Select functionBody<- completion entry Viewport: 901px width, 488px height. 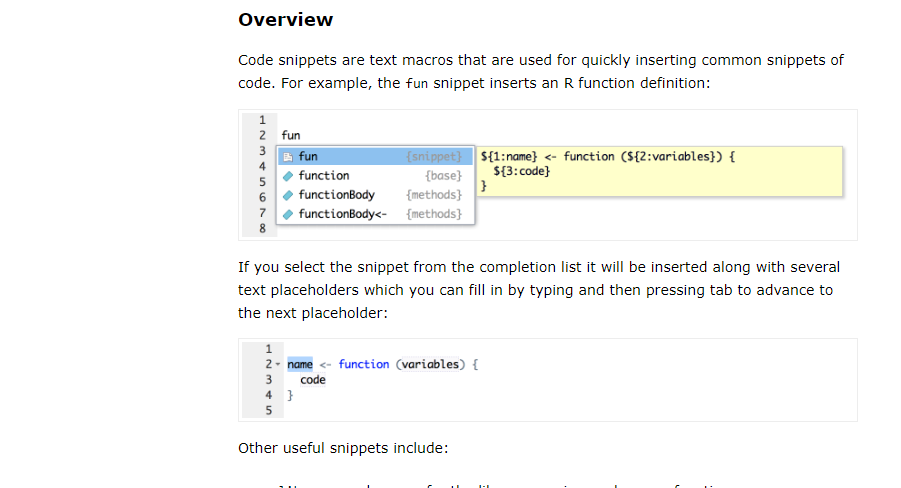pyautogui.click(x=375, y=214)
